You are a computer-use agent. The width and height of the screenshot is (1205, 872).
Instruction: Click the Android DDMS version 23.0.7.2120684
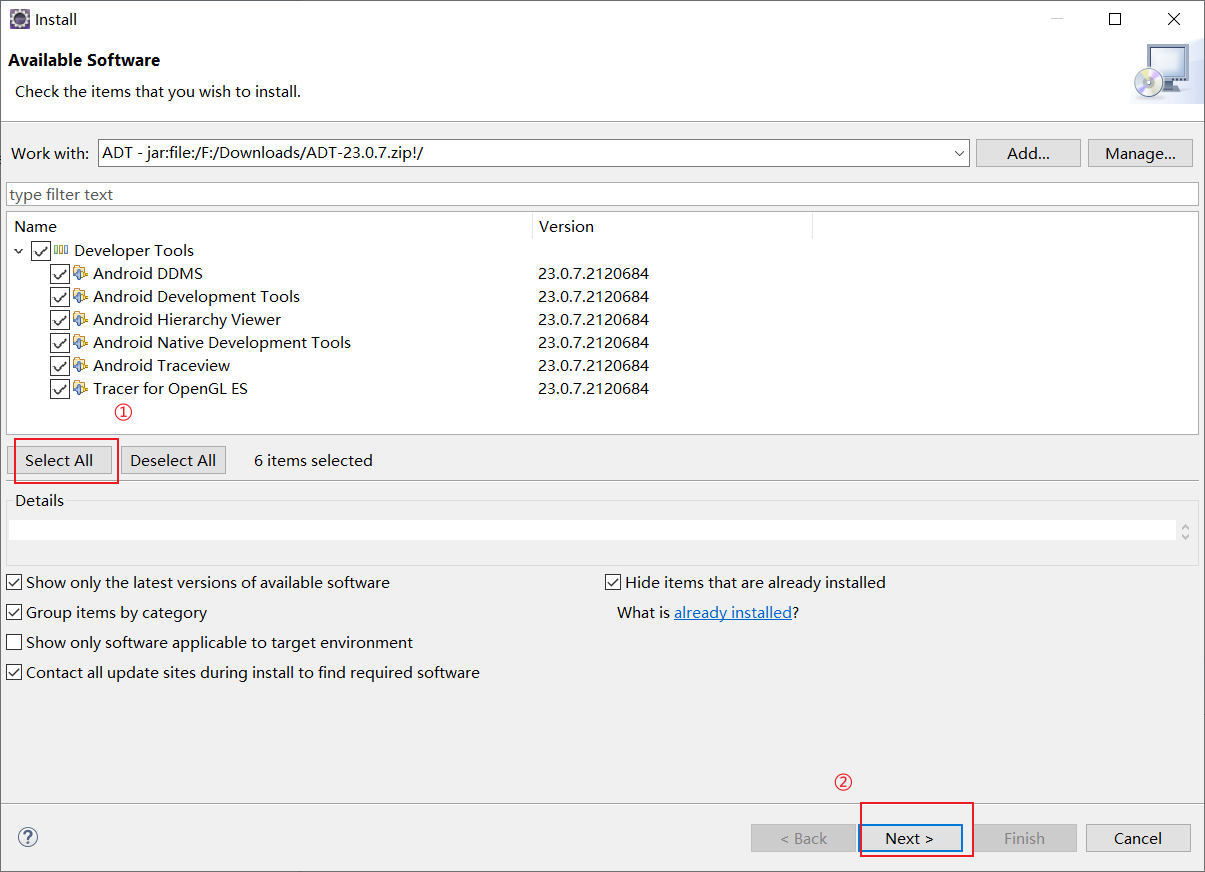coord(593,273)
